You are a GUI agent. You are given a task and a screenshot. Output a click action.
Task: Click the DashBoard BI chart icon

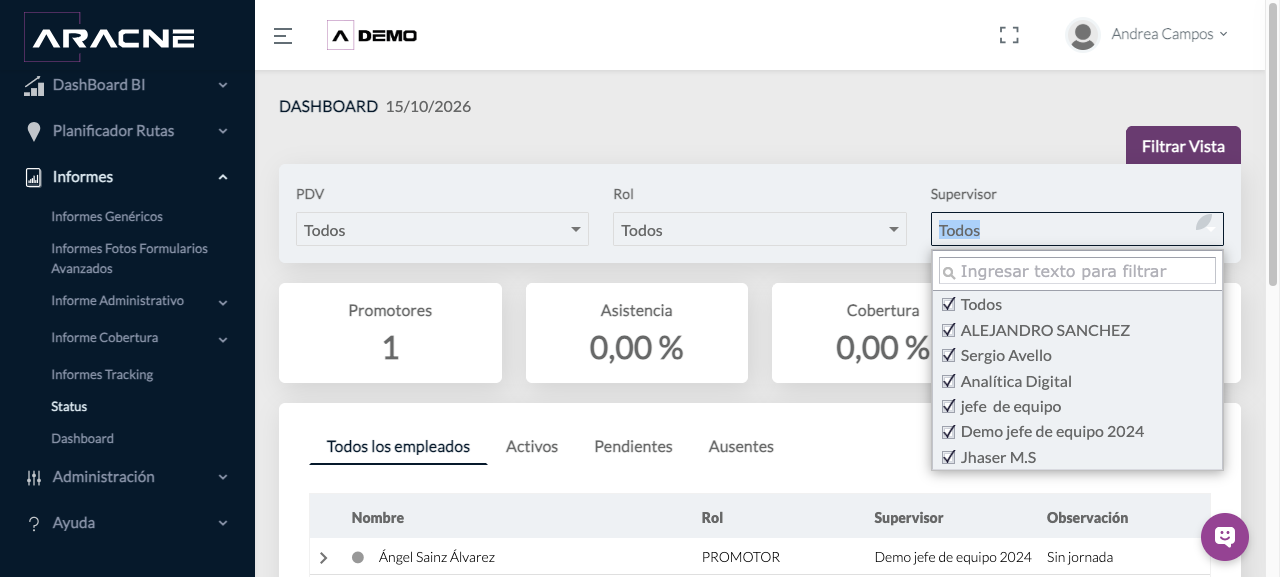click(x=34, y=86)
